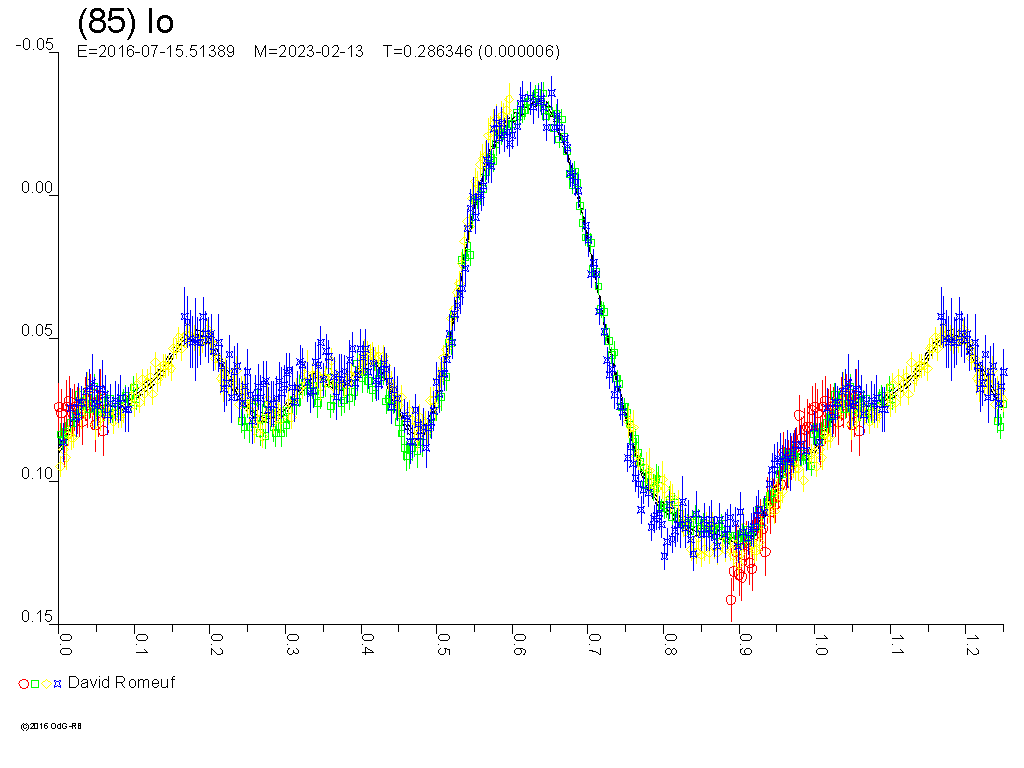
Task: Click the date text M=2023-02-13
Action: (x=308, y=52)
